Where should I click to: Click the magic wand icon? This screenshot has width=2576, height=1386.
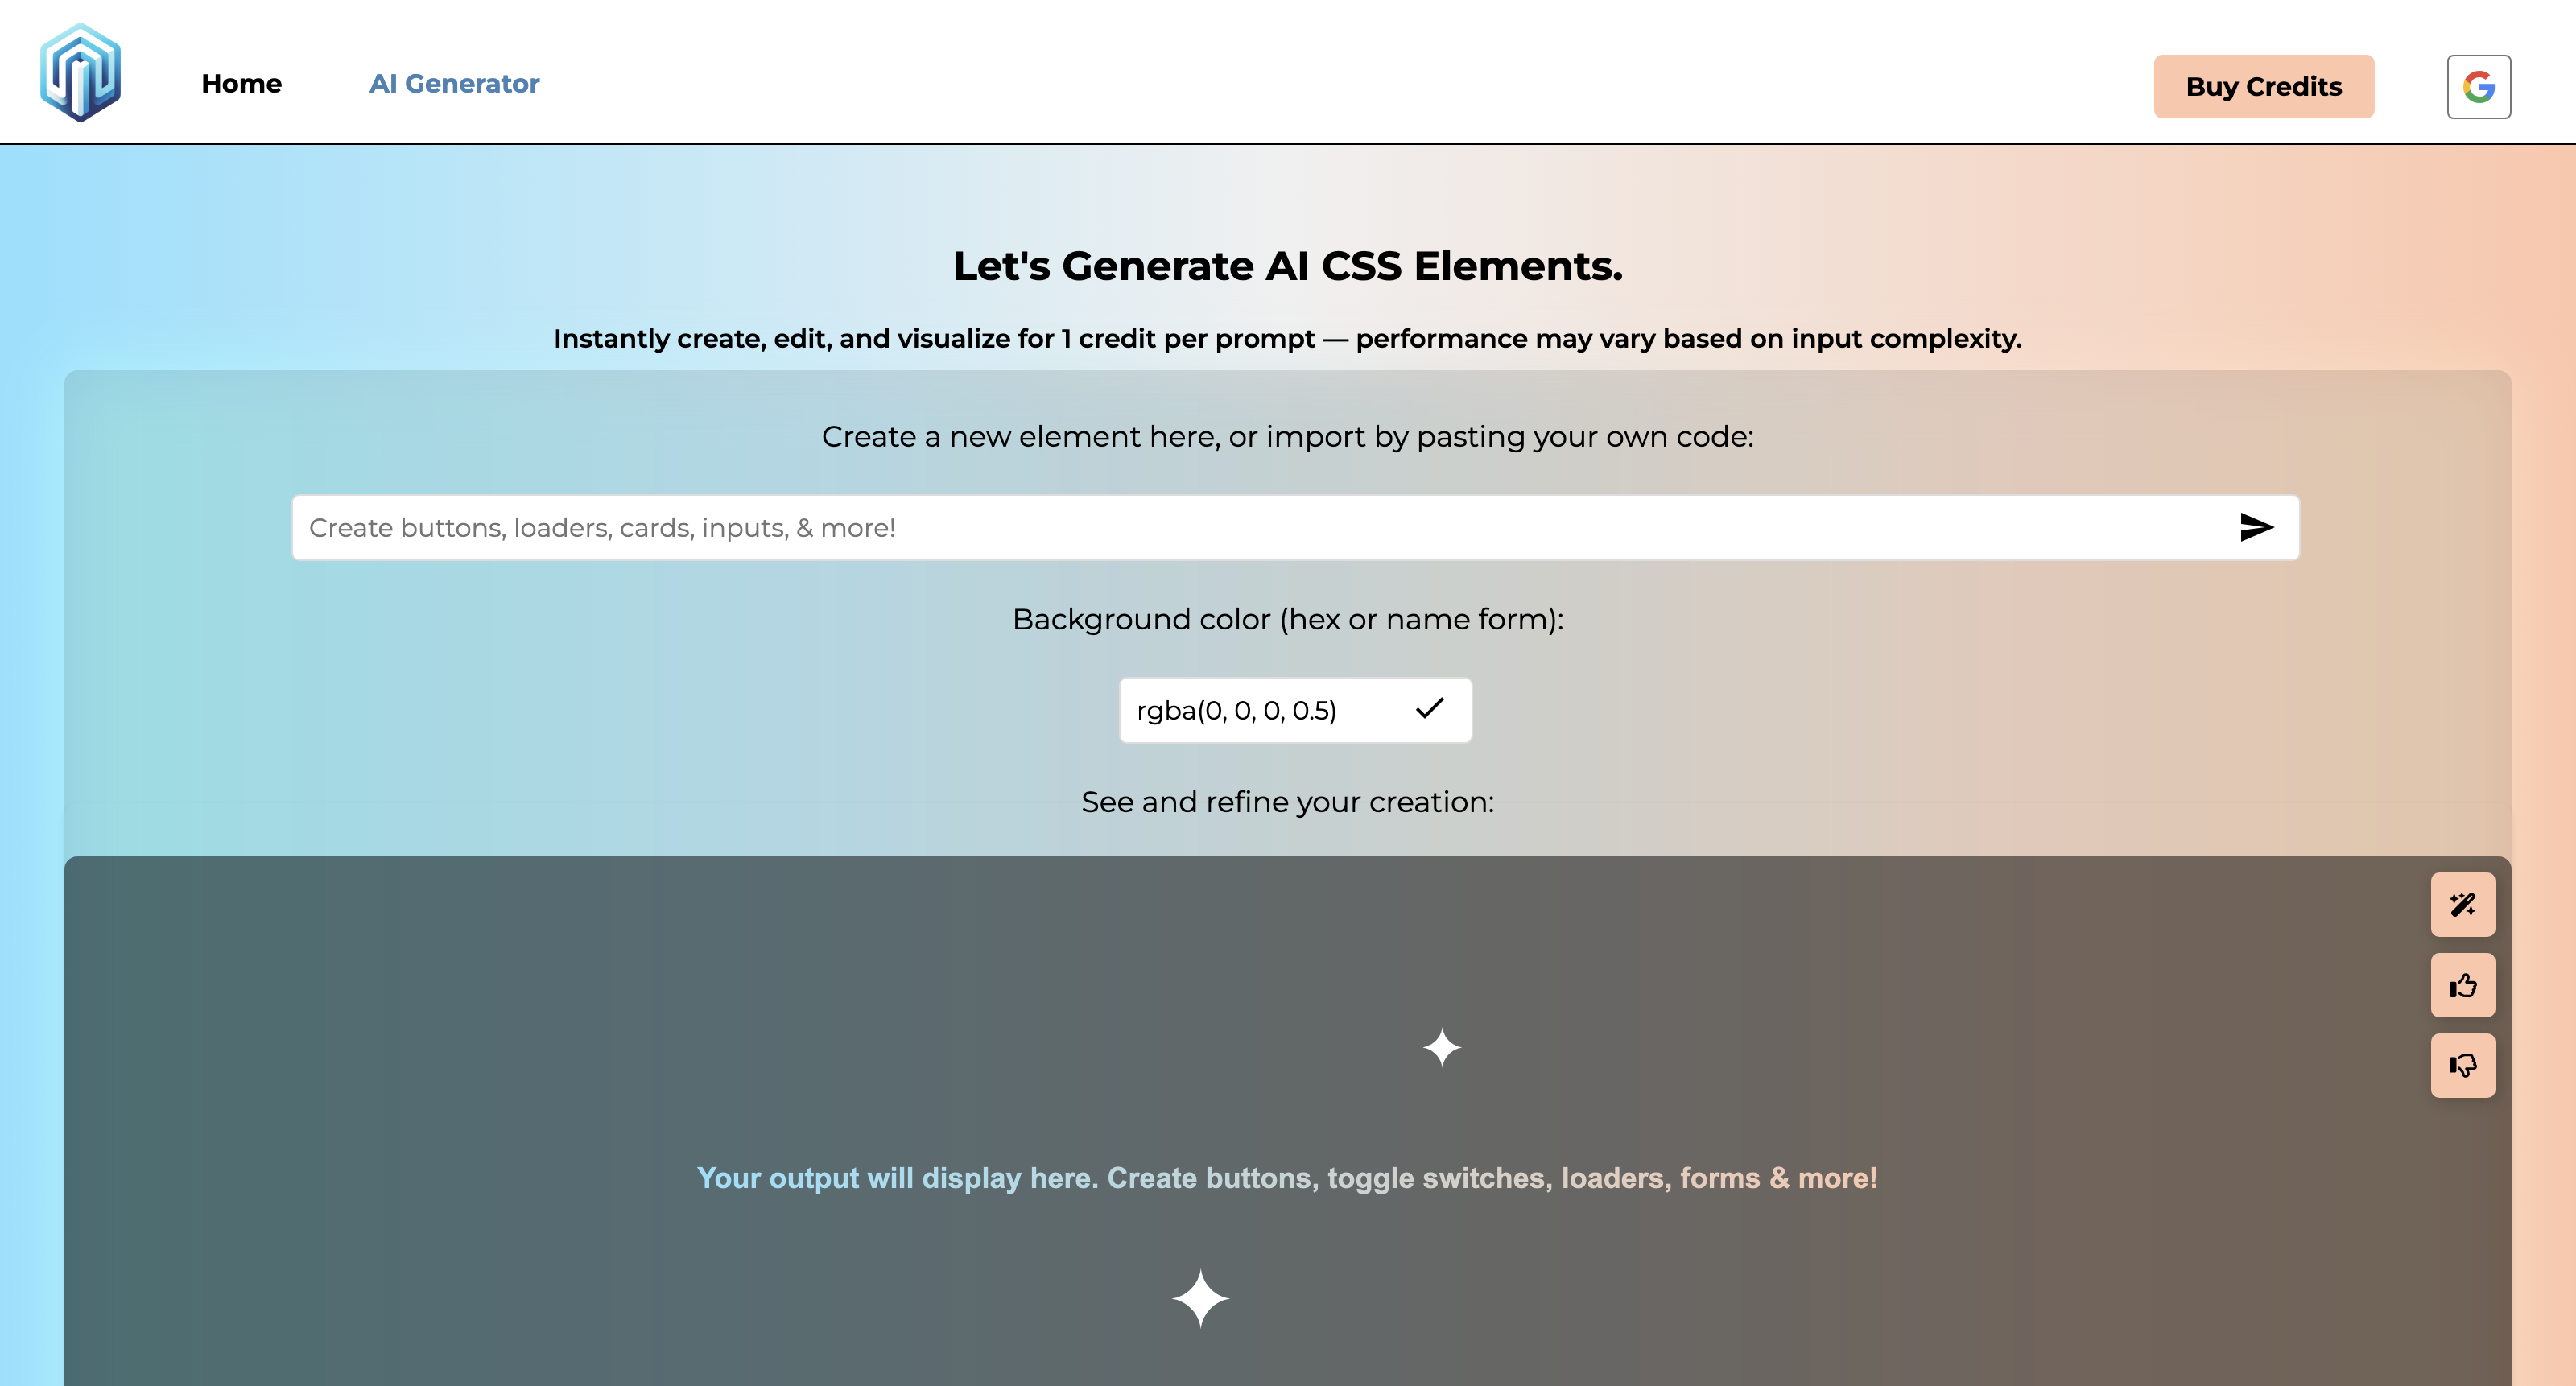coord(2462,905)
